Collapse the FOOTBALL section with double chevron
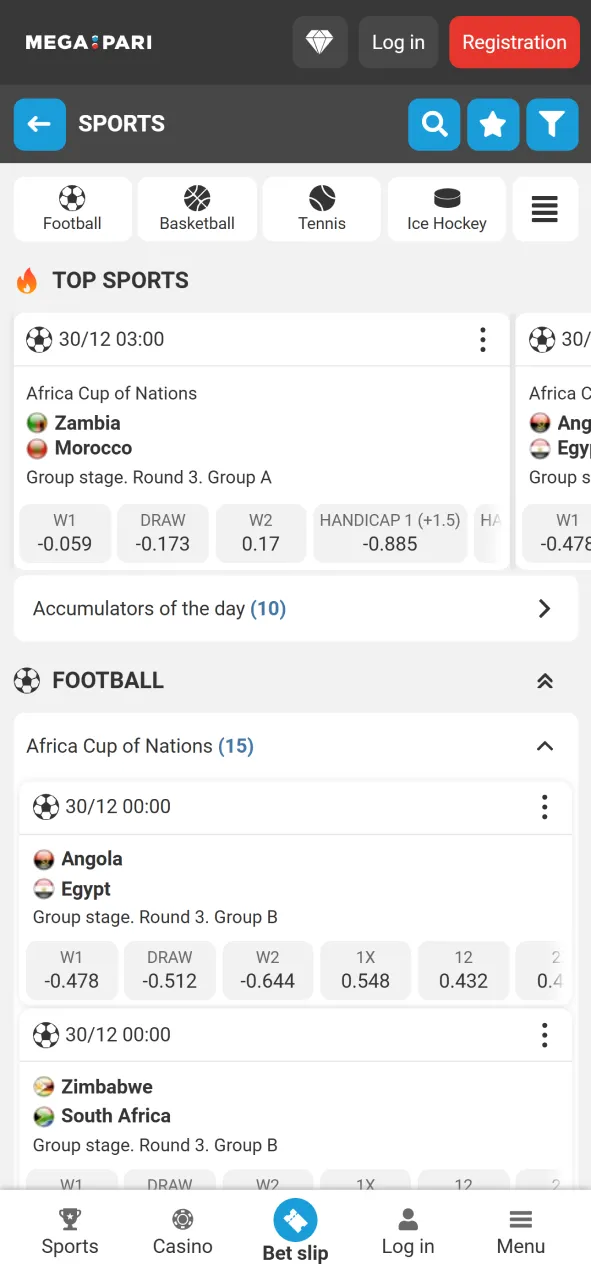 (545, 680)
